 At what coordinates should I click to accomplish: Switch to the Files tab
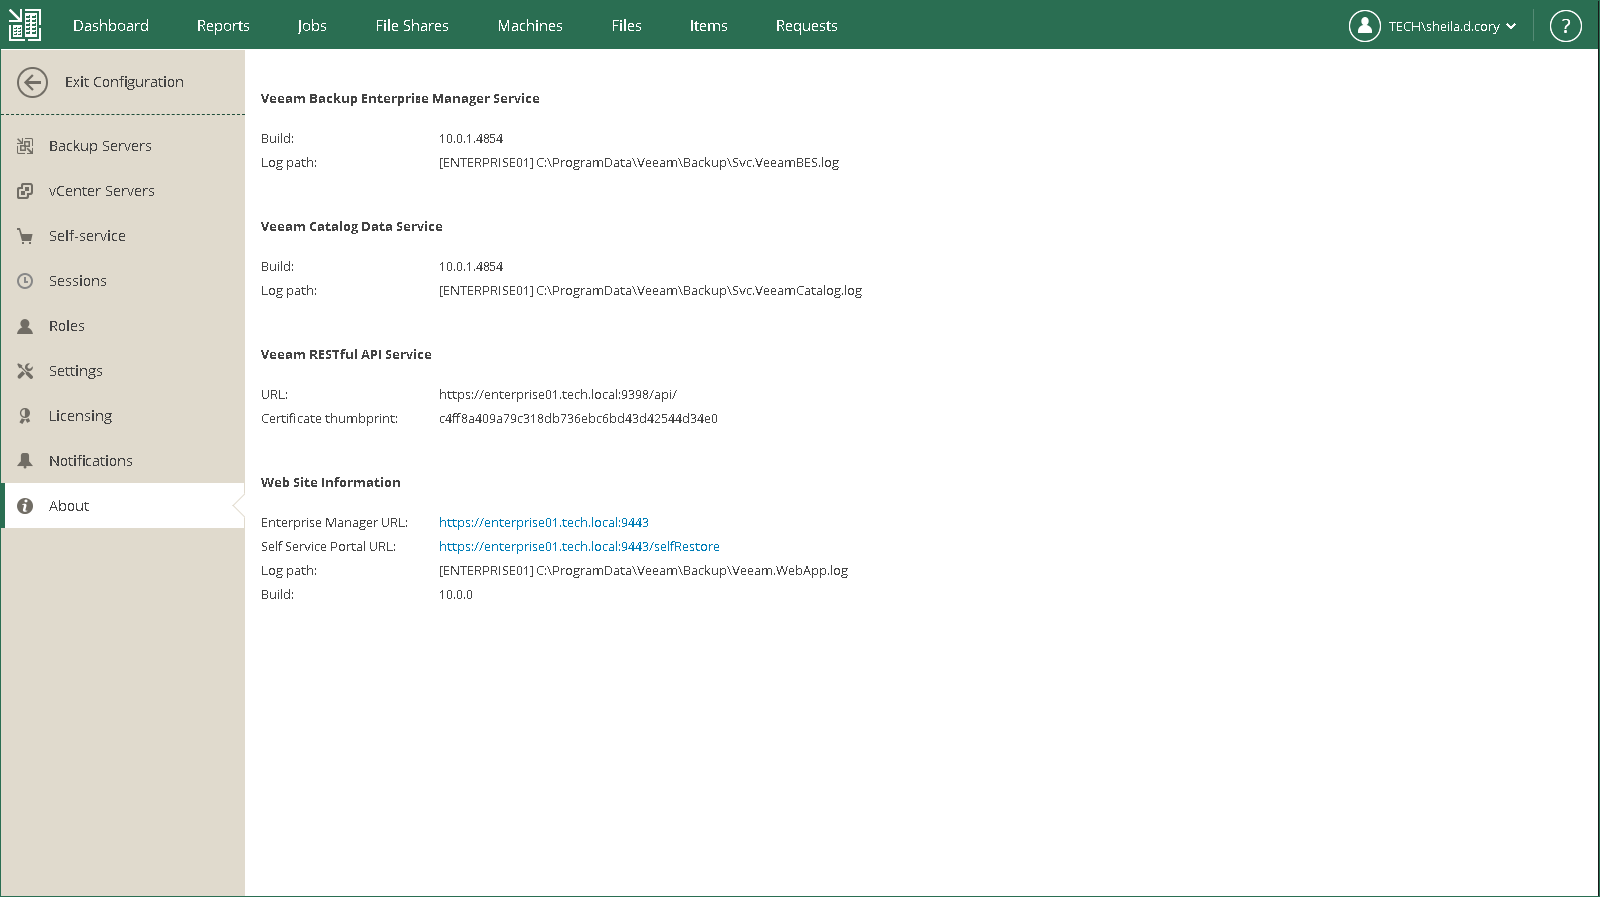[627, 26]
